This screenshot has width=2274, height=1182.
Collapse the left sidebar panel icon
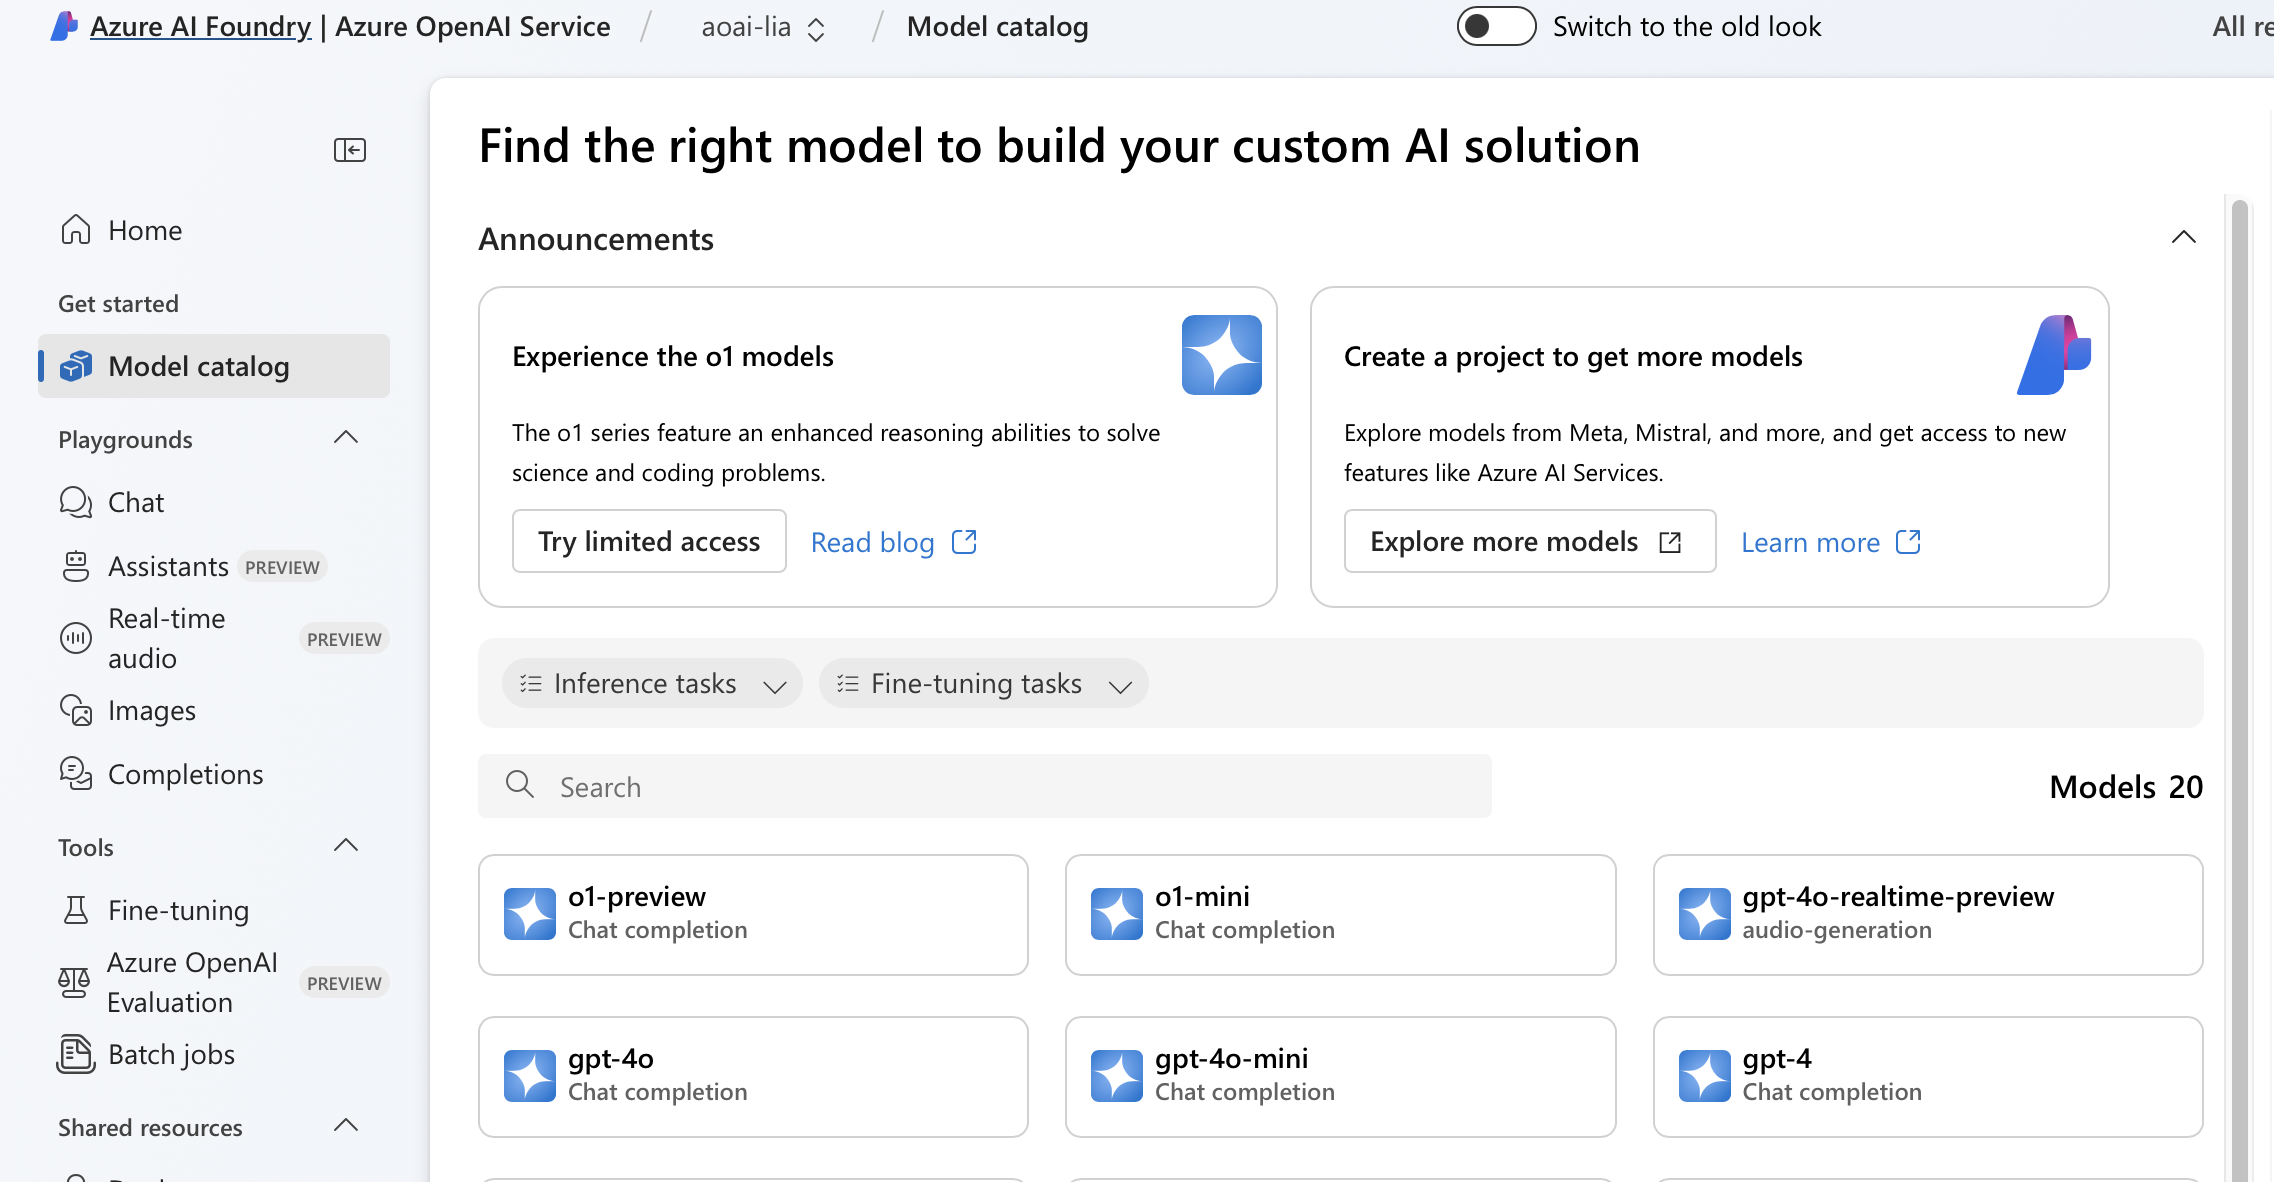tap(349, 150)
